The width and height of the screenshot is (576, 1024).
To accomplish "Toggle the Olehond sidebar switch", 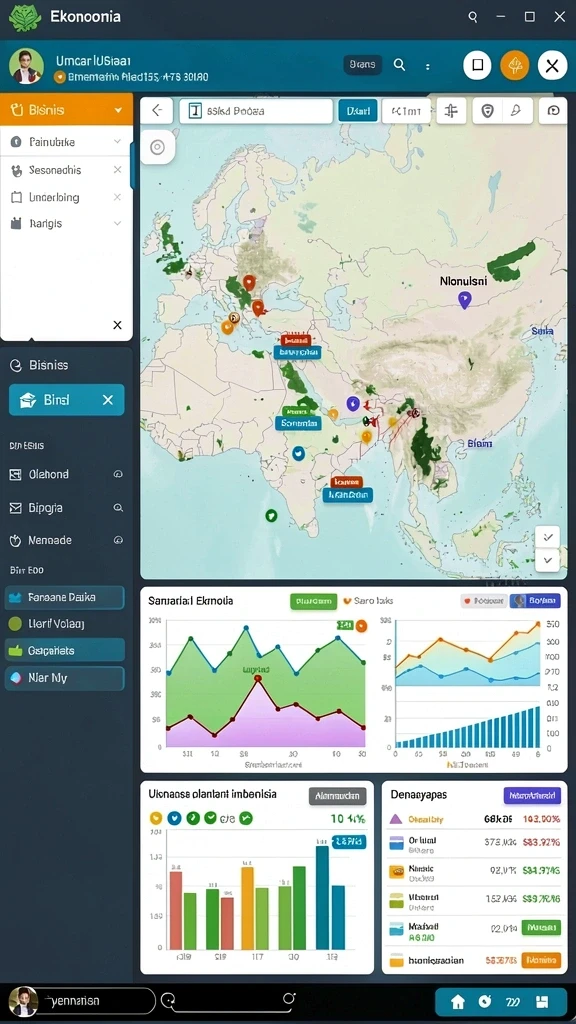I will tap(118, 475).
